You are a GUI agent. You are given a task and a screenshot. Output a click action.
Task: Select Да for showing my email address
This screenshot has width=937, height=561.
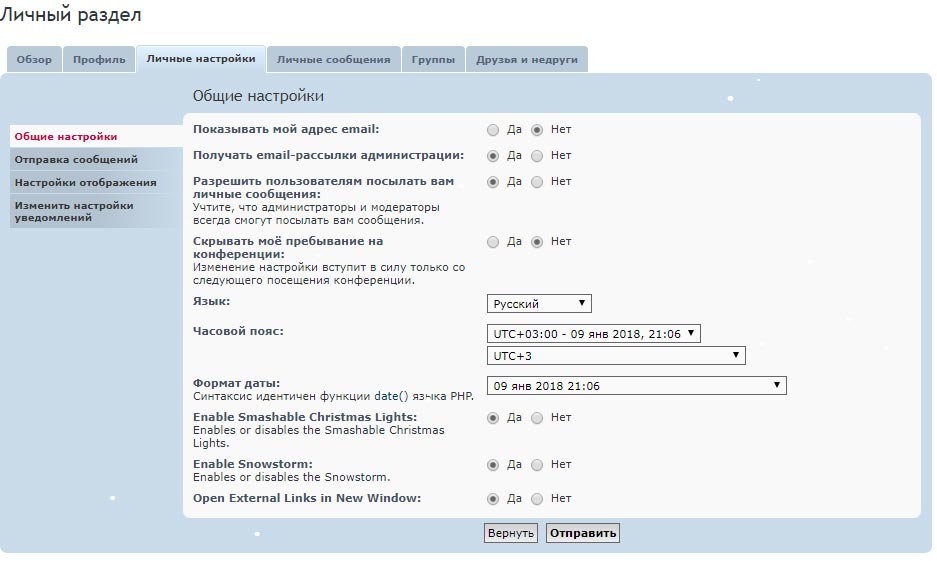point(493,130)
